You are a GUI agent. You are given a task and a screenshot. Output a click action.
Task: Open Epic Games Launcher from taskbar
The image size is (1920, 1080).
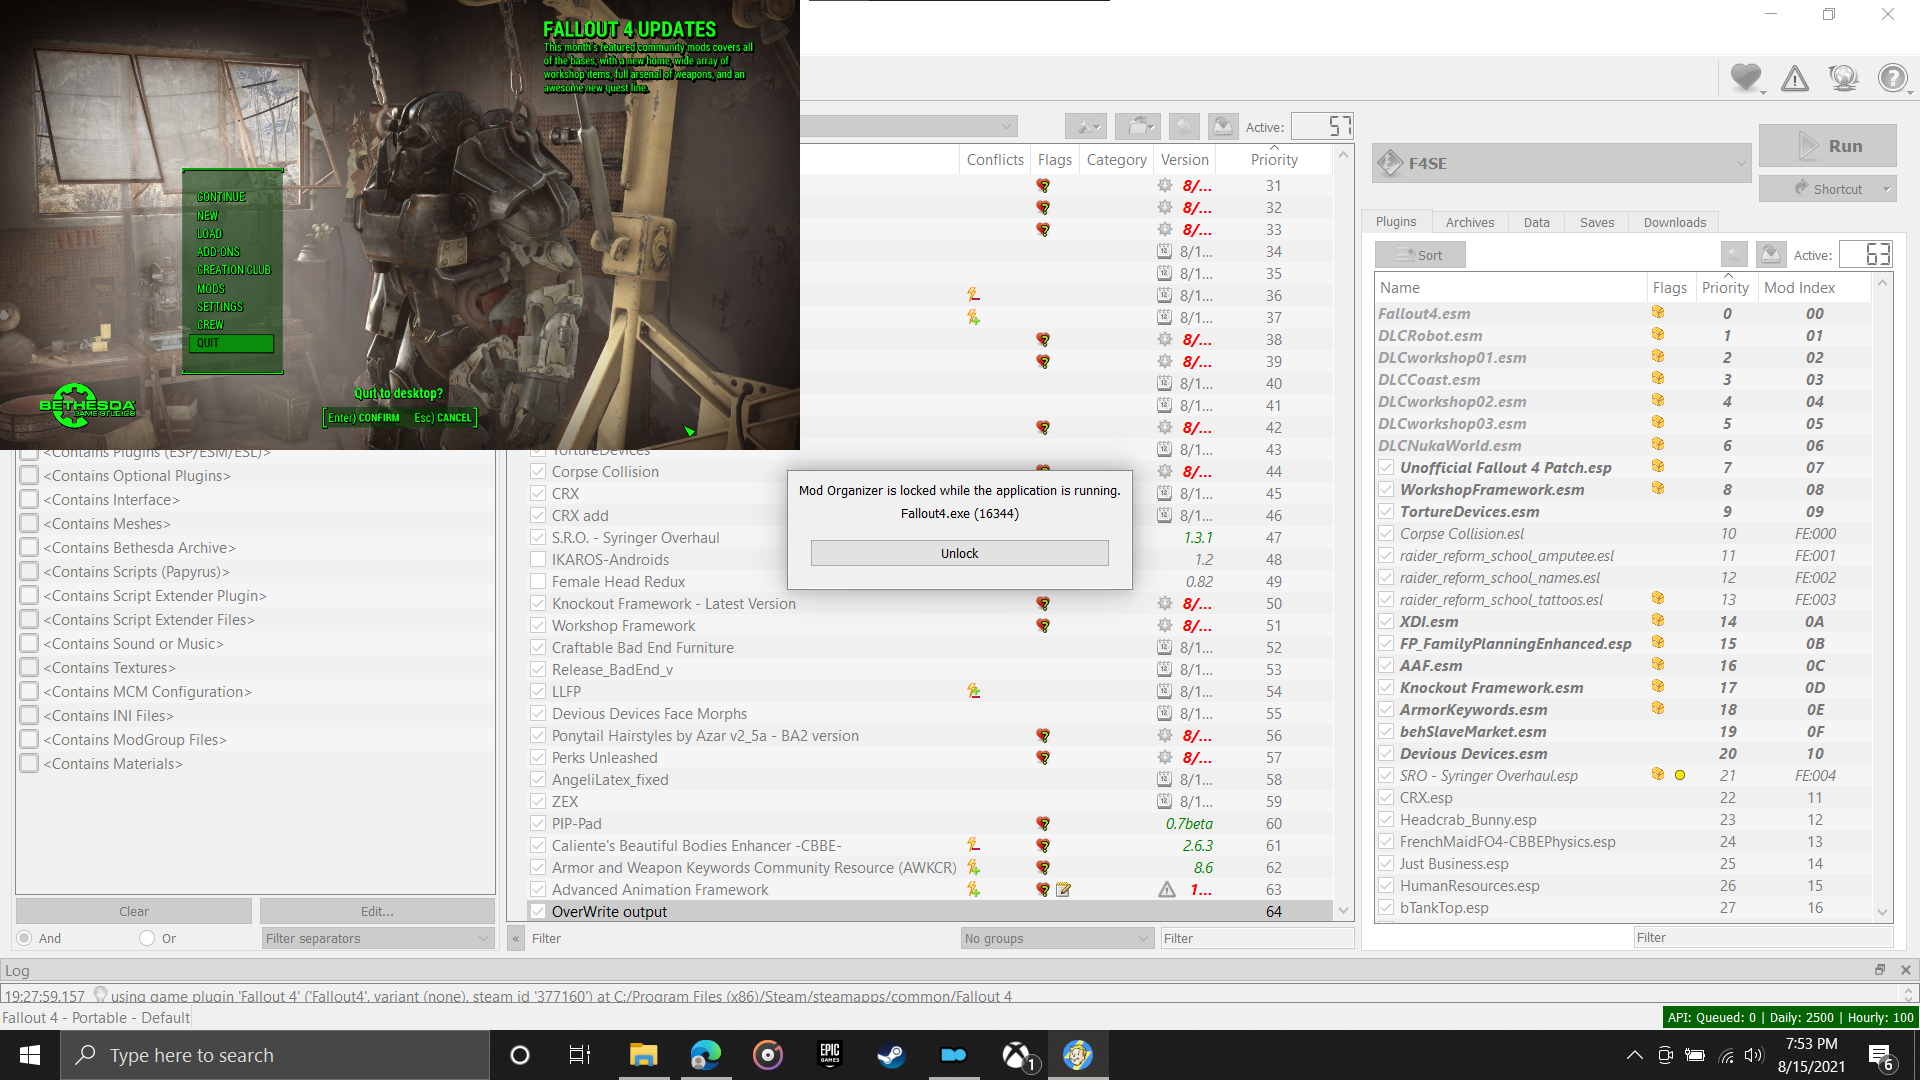pos(829,1055)
